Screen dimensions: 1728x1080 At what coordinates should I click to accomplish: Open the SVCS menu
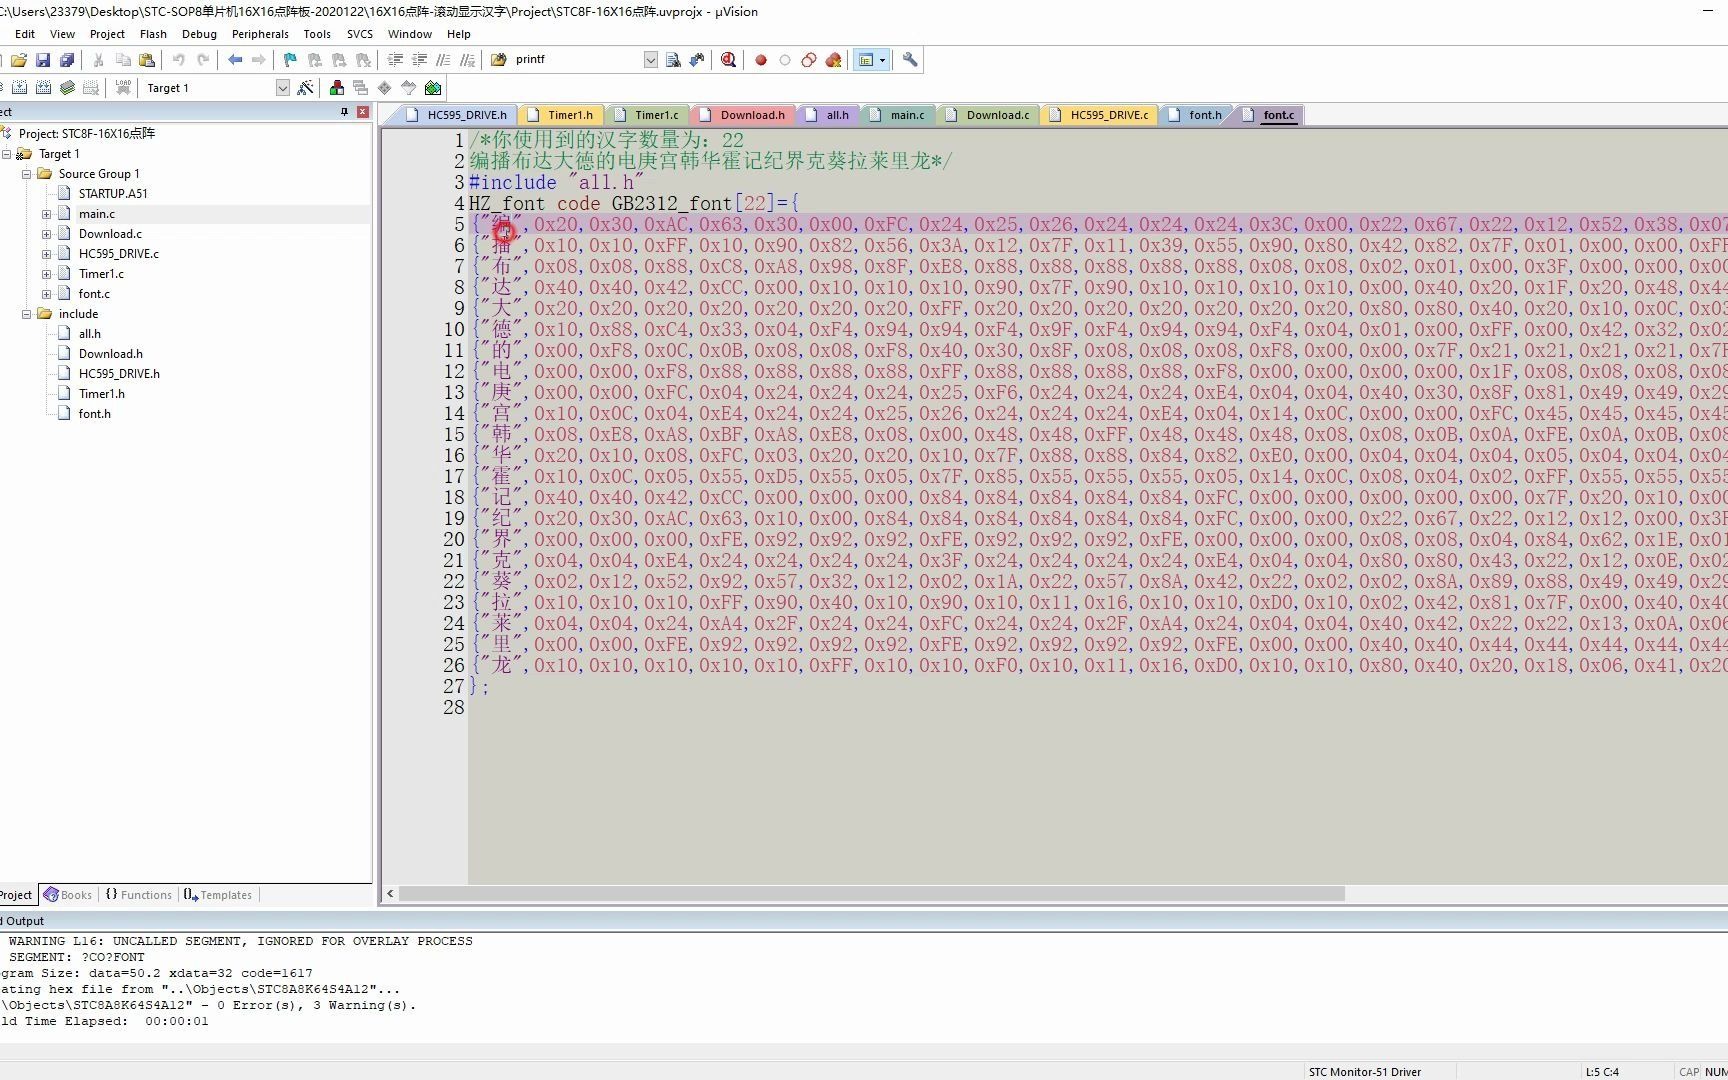click(360, 34)
